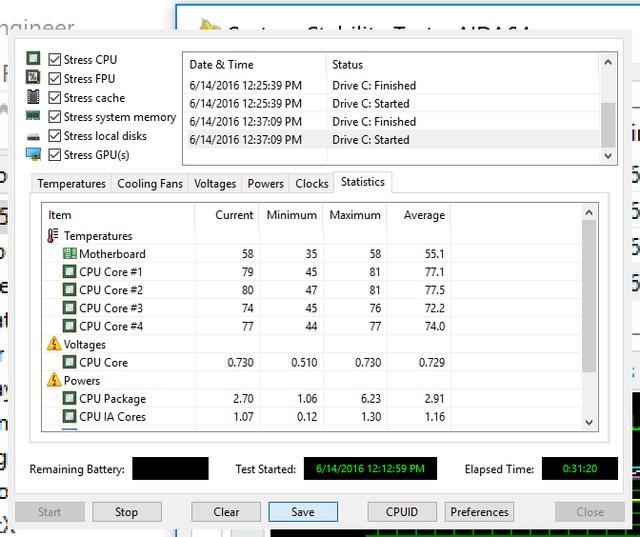Click the CPU Core #3 chip icon
640x537 pixels.
69,308
